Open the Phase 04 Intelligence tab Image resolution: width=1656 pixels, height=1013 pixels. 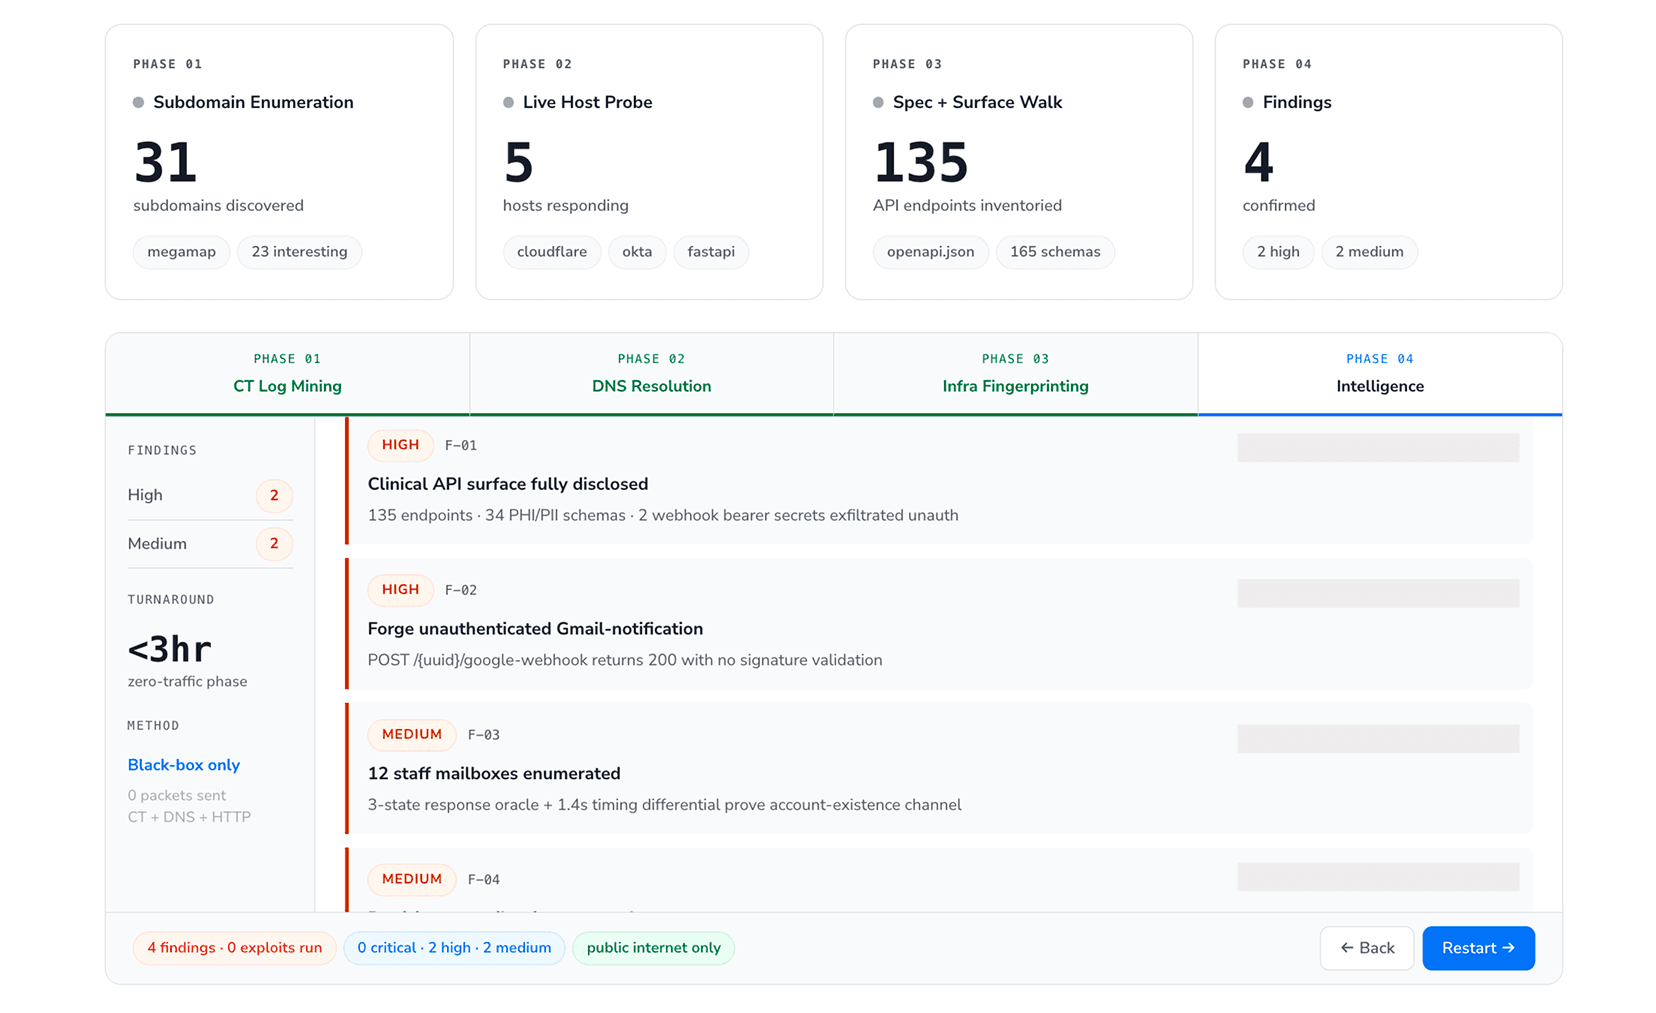click(1380, 373)
